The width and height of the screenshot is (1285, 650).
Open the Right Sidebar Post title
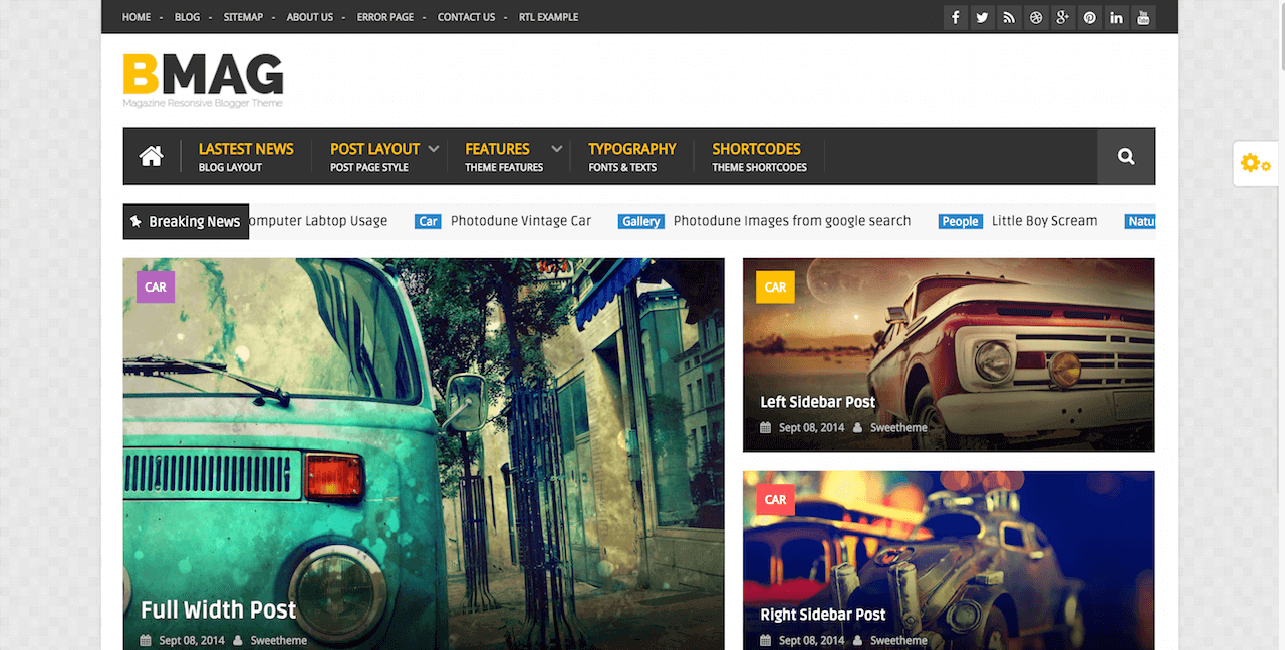tap(823, 615)
